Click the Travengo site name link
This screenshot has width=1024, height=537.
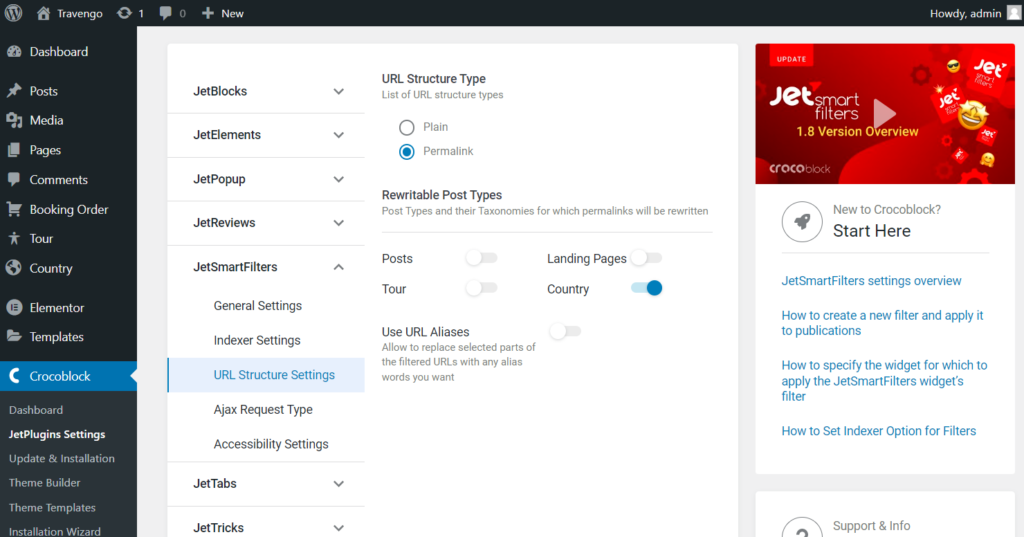[x=80, y=13]
